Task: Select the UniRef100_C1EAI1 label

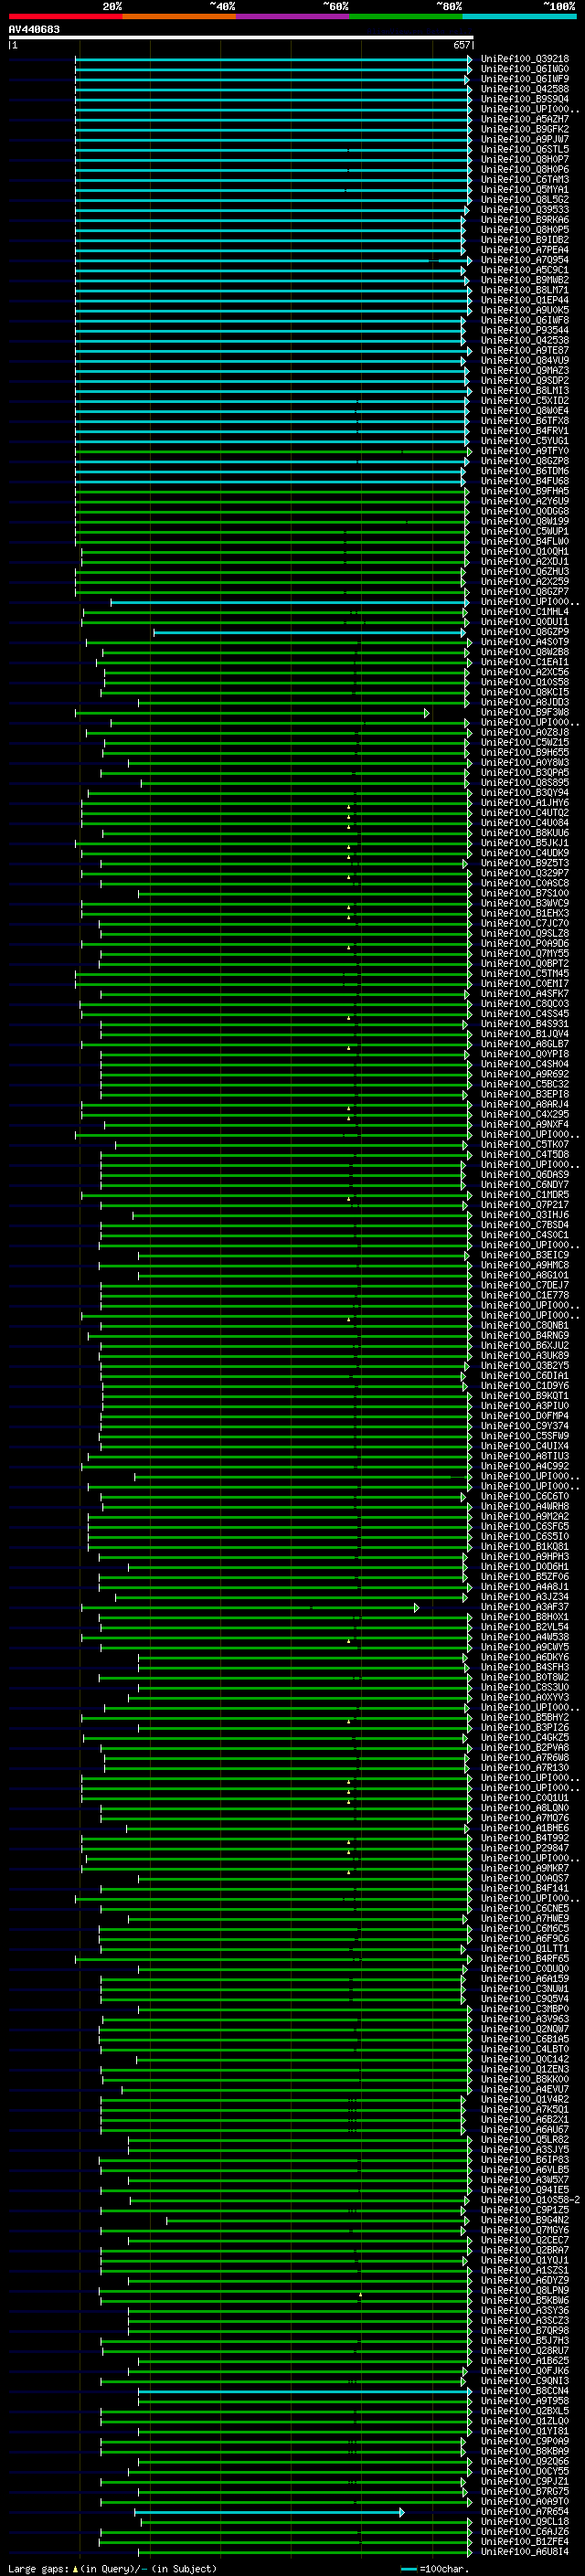Action: coord(525,662)
